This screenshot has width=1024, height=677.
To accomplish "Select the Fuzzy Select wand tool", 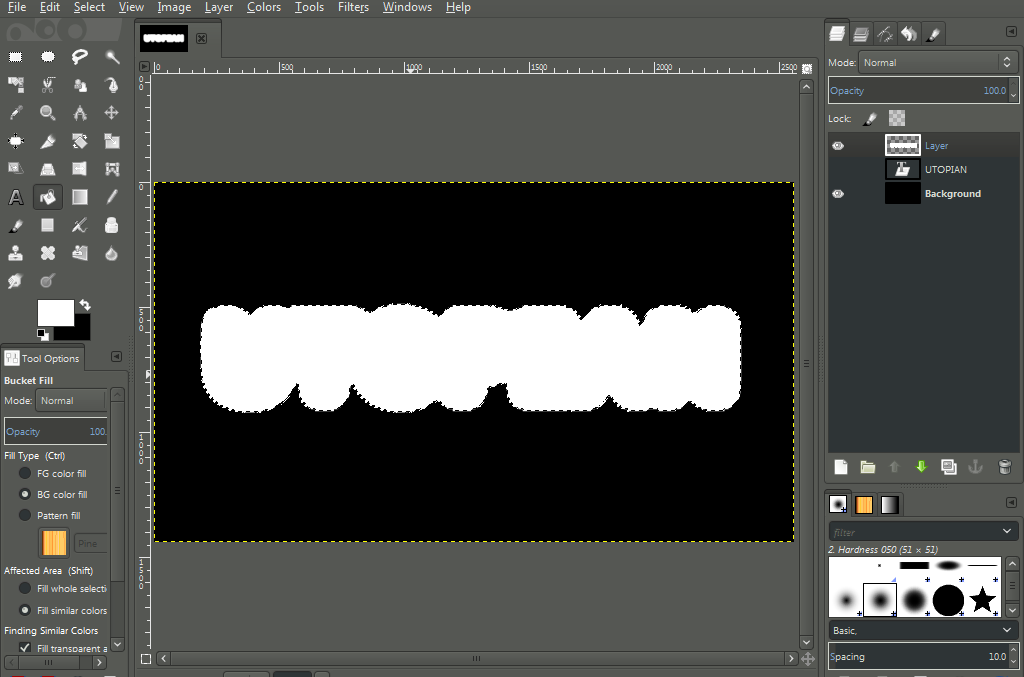I will coord(112,57).
